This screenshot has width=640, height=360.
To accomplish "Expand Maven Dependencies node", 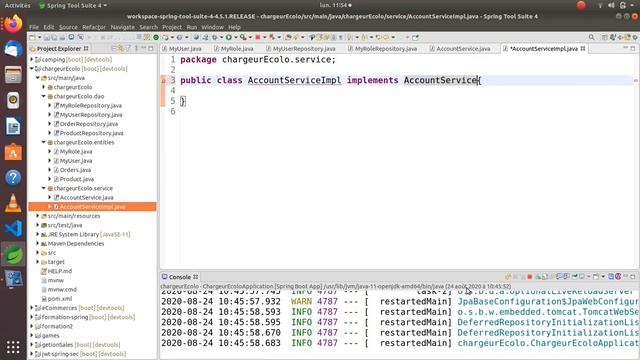I will pyautogui.click(x=38, y=244).
